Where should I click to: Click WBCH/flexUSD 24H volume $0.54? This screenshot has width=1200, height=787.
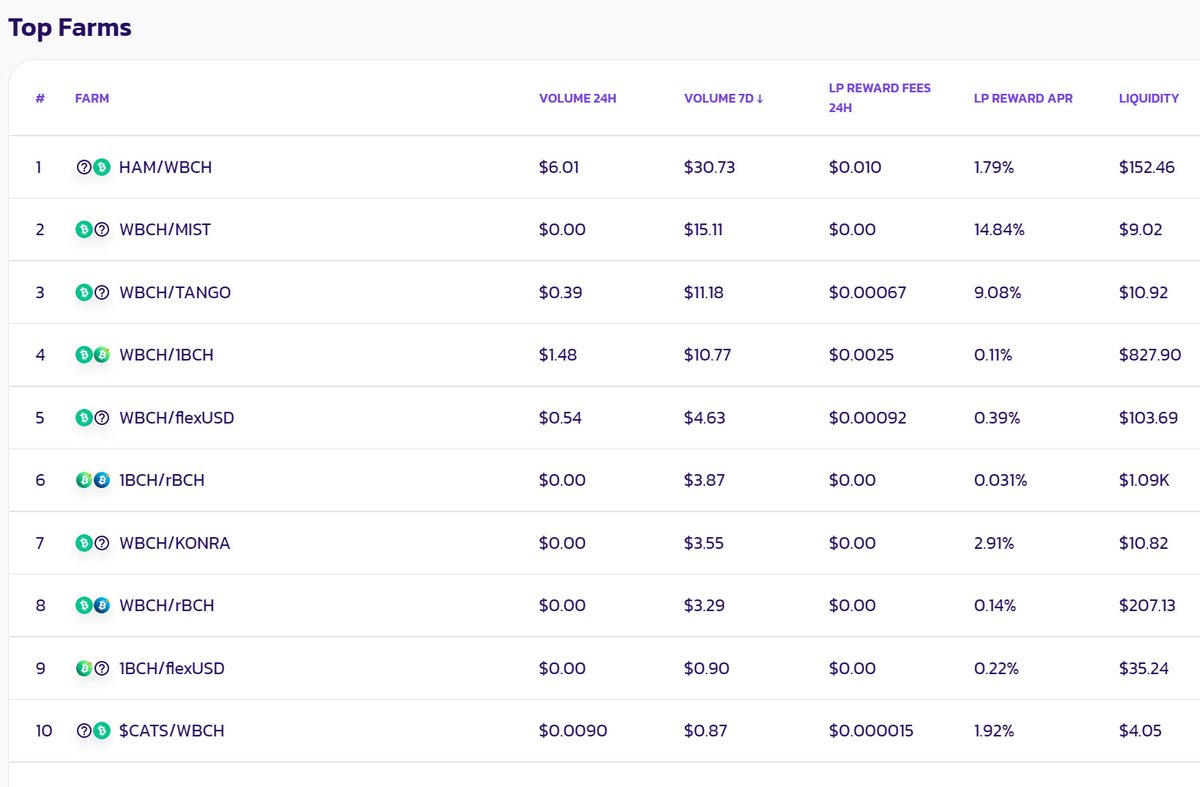pos(560,417)
